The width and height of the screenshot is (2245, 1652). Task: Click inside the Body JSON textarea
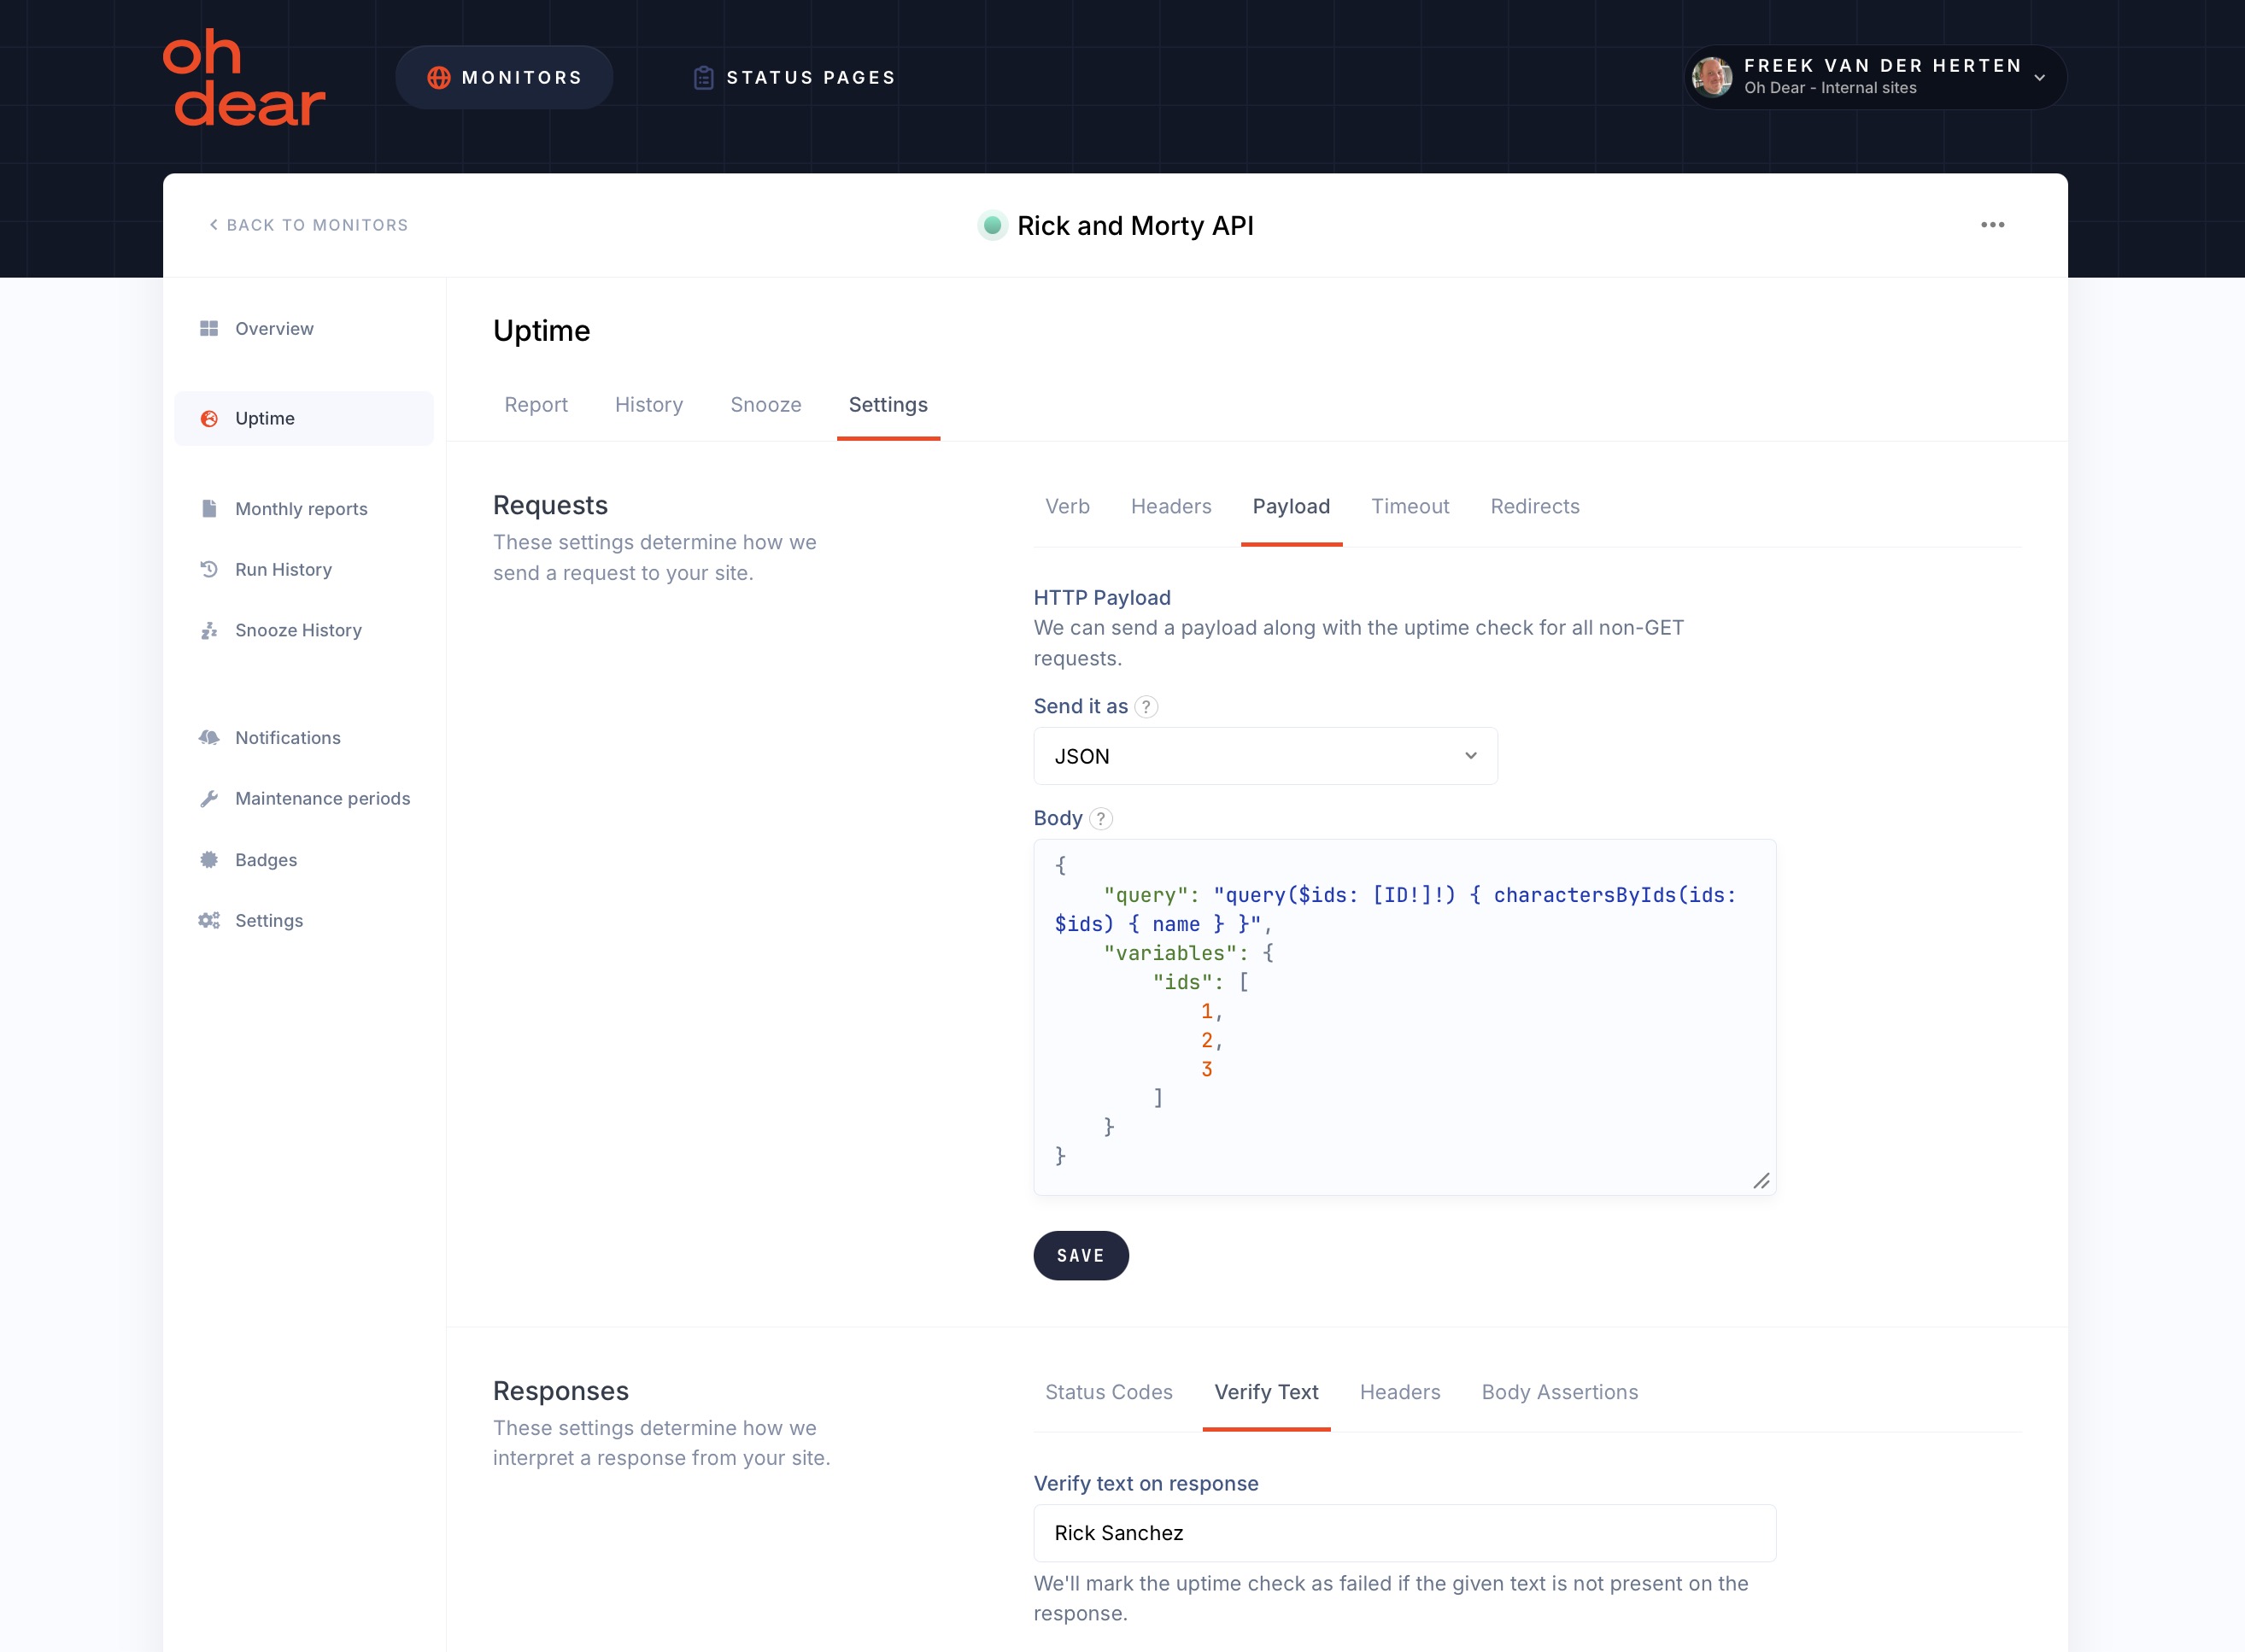tap(1405, 1018)
